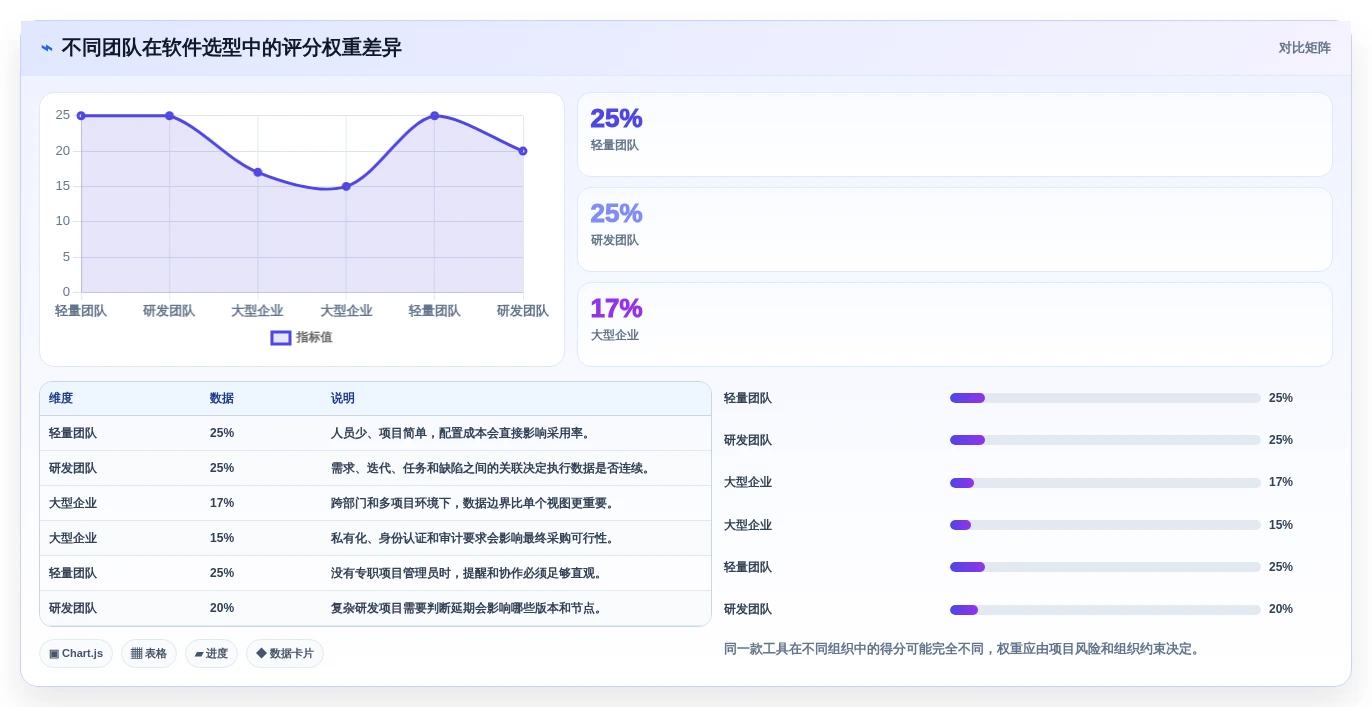This screenshot has height=707, width=1372.
Task: Click the 研发团队 20% progress bar
Action: [x=1105, y=610]
